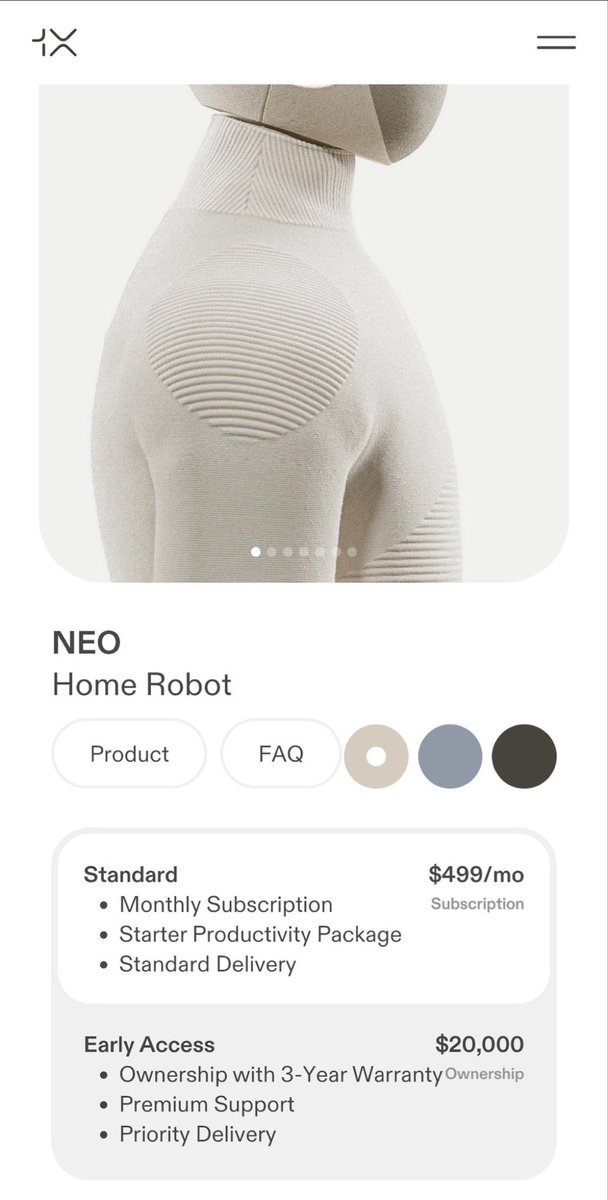Select the Standard subscription plan card
The image size is (608, 1200).
pos(304,919)
